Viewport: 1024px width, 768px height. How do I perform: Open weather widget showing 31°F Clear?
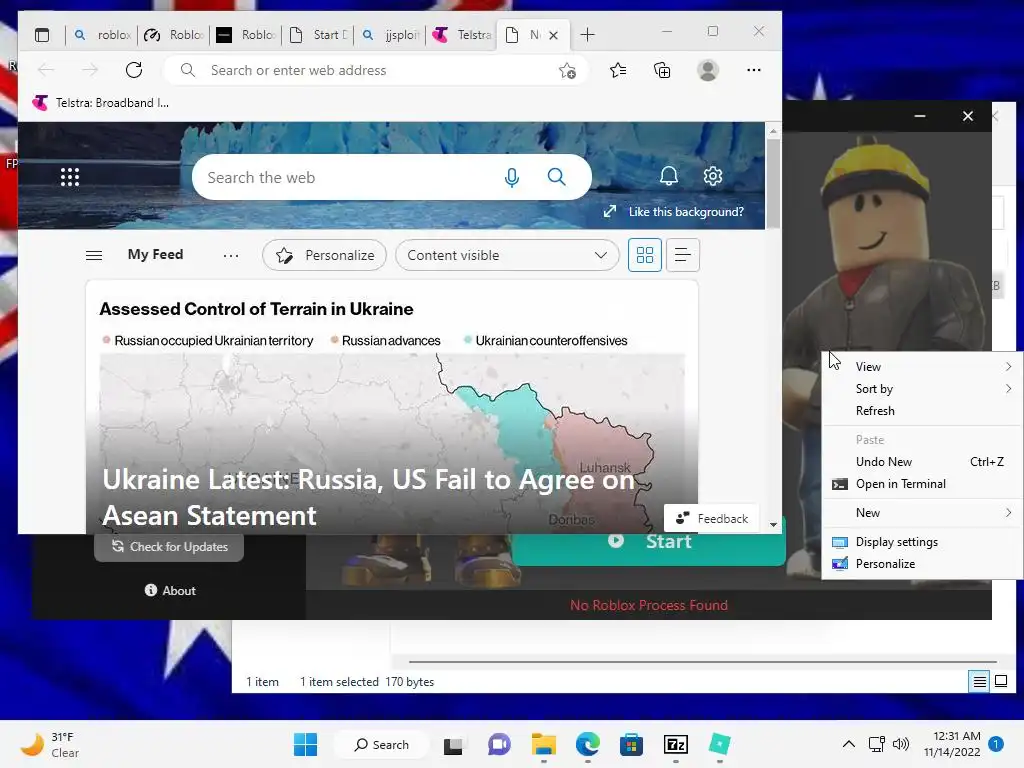pos(50,744)
